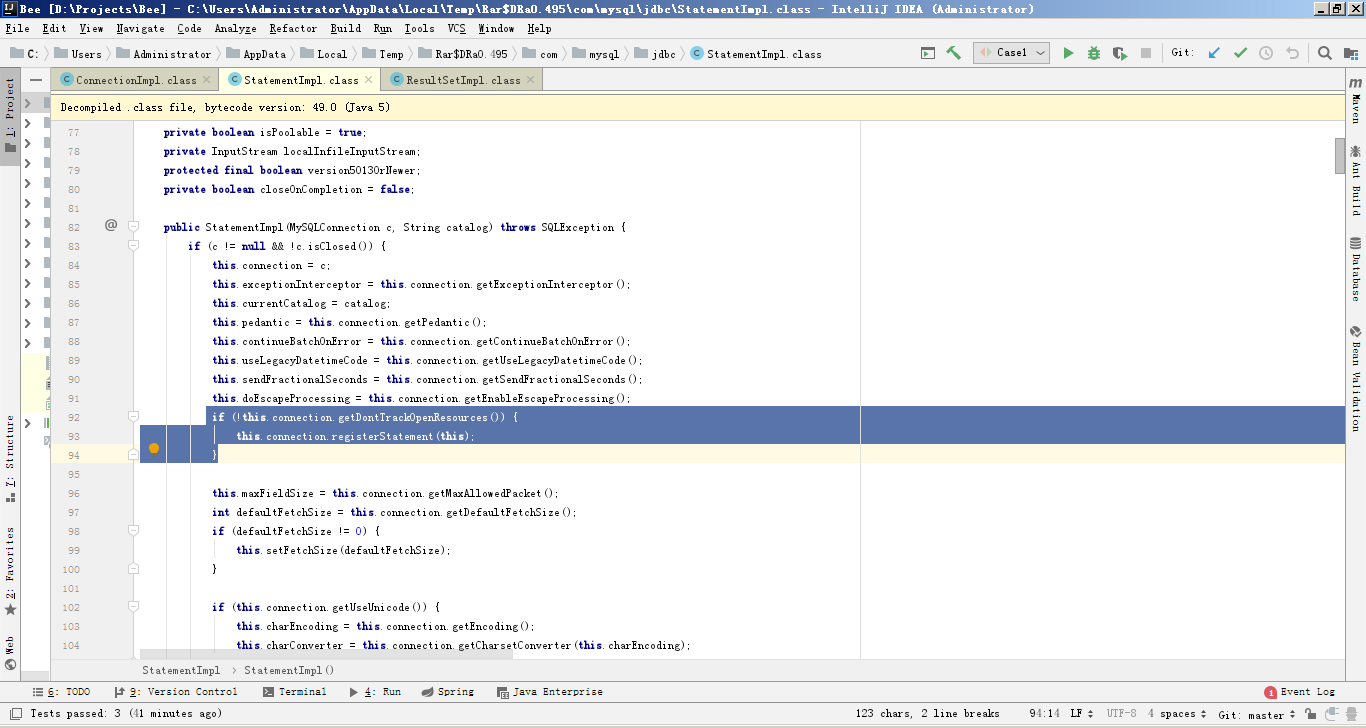This screenshot has width=1366, height=728.
Task: Open the Refactor menu
Action: [x=293, y=29]
